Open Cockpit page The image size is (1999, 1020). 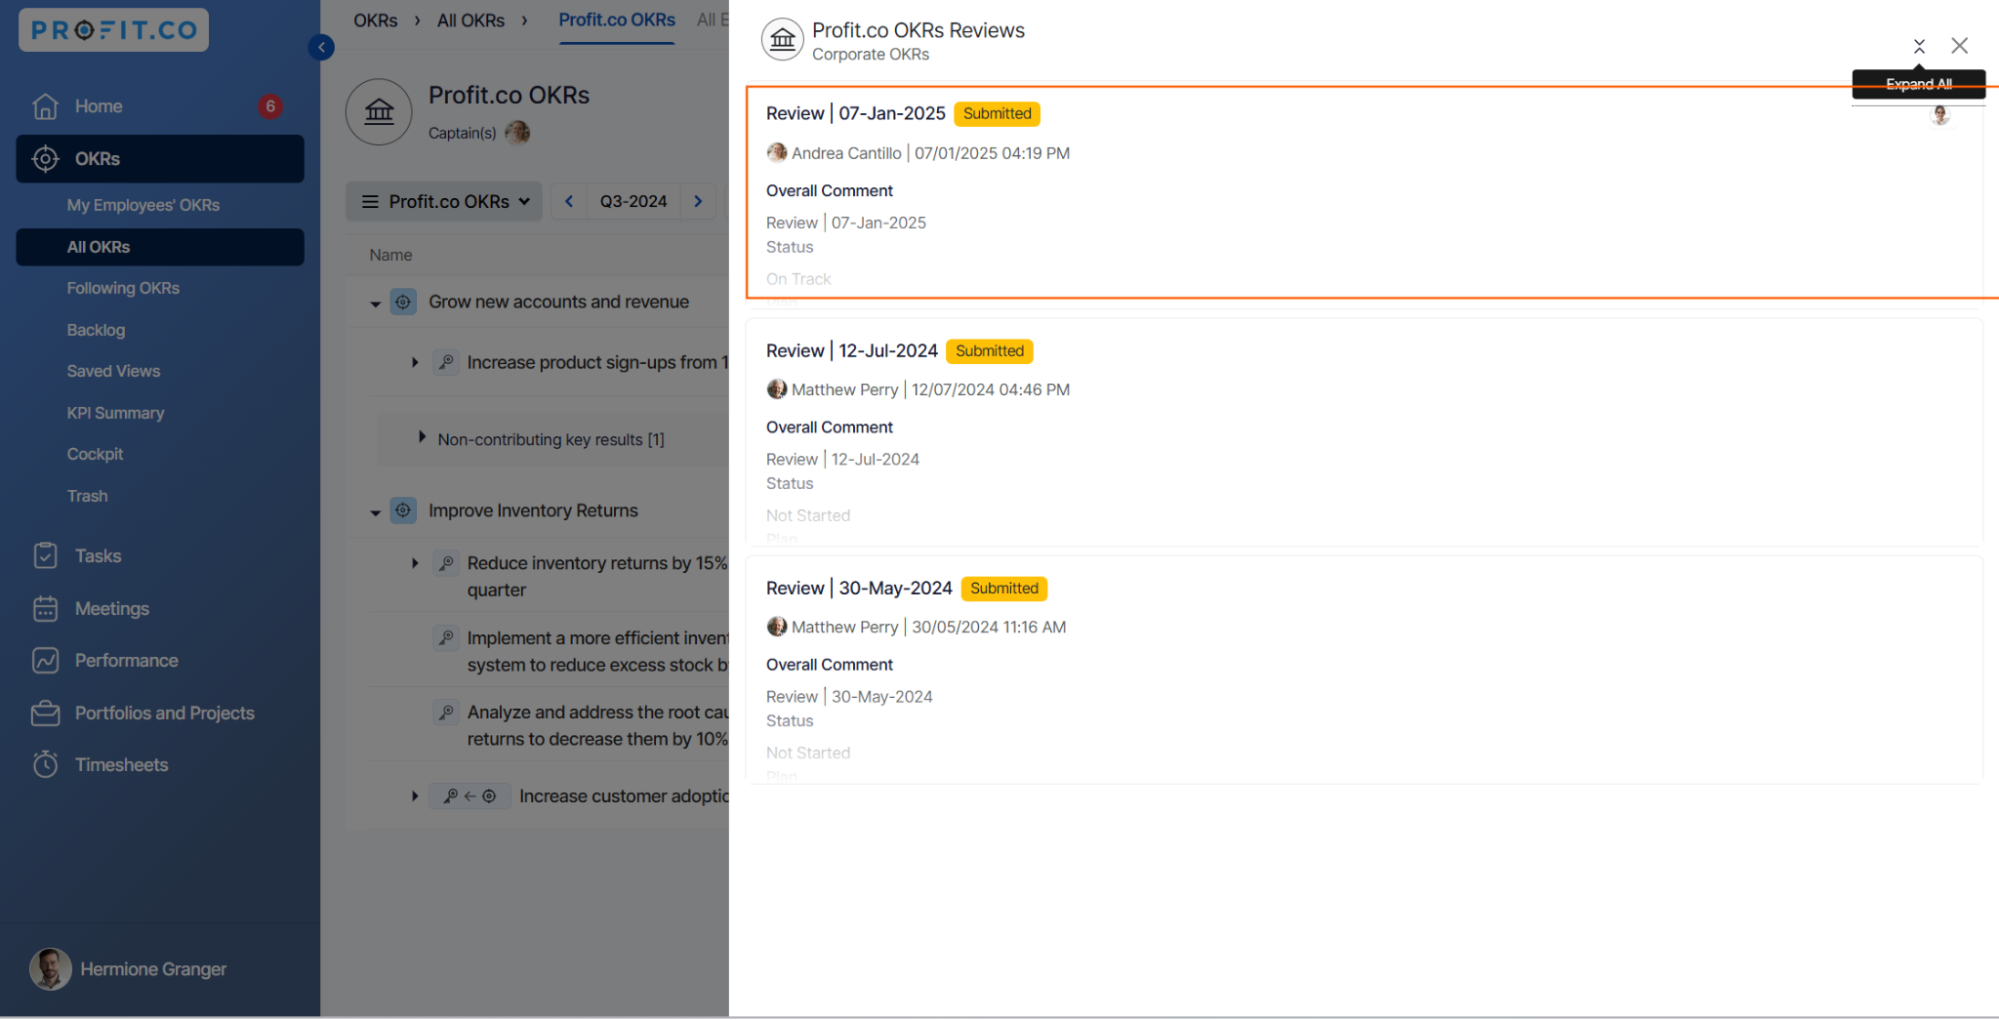pyautogui.click(x=95, y=454)
